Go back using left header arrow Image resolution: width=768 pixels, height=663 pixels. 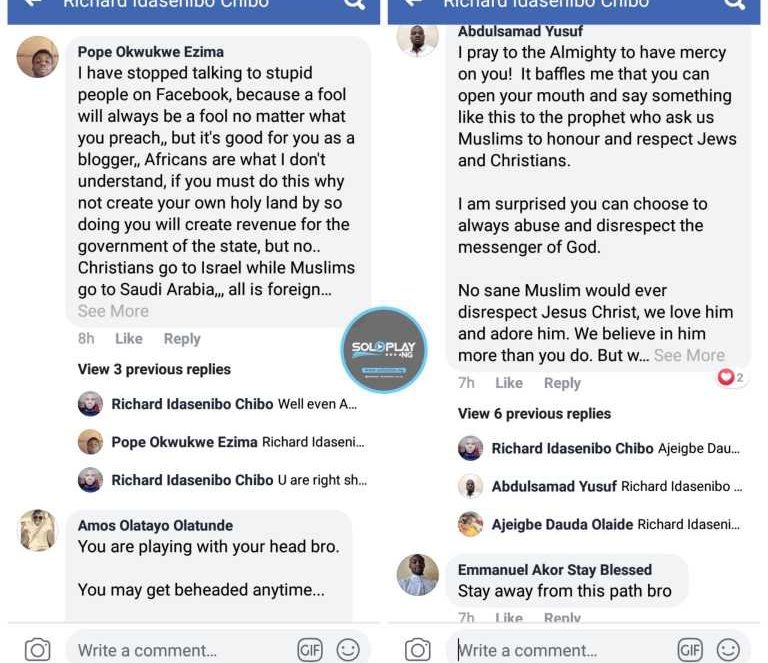(x=33, y=3)
